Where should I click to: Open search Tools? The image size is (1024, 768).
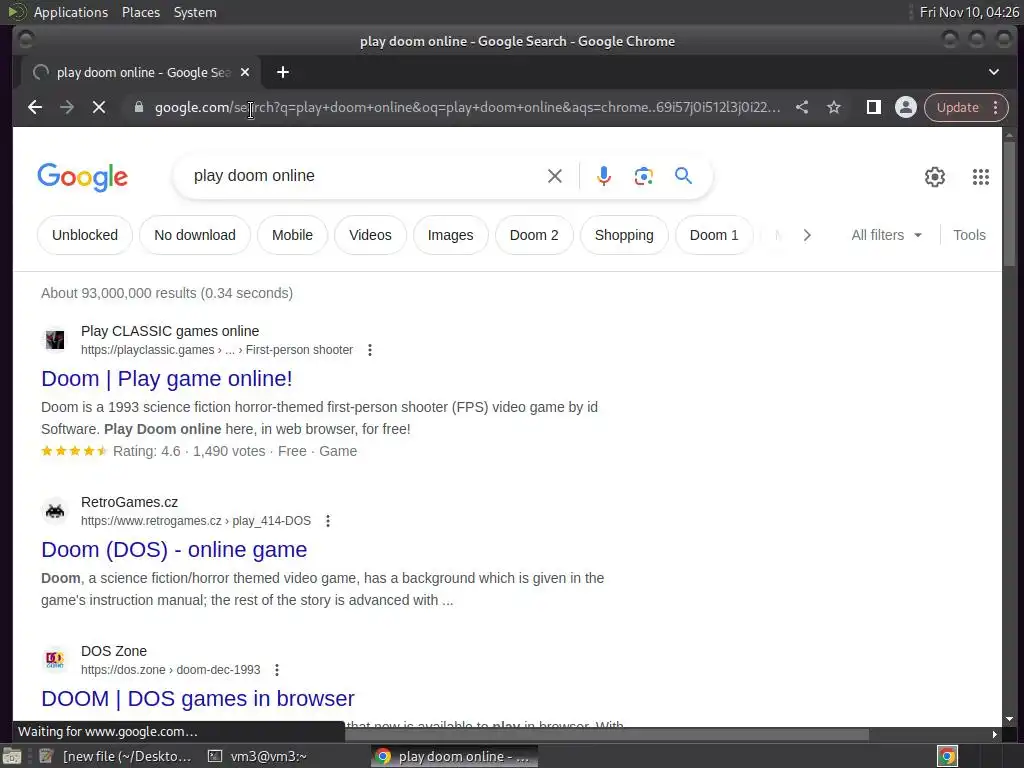tap(969, 235)
